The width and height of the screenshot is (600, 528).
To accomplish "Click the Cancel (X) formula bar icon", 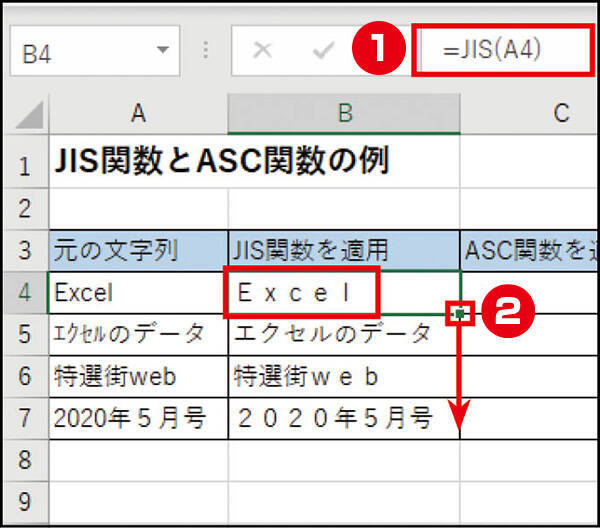I will click(263, 50).
